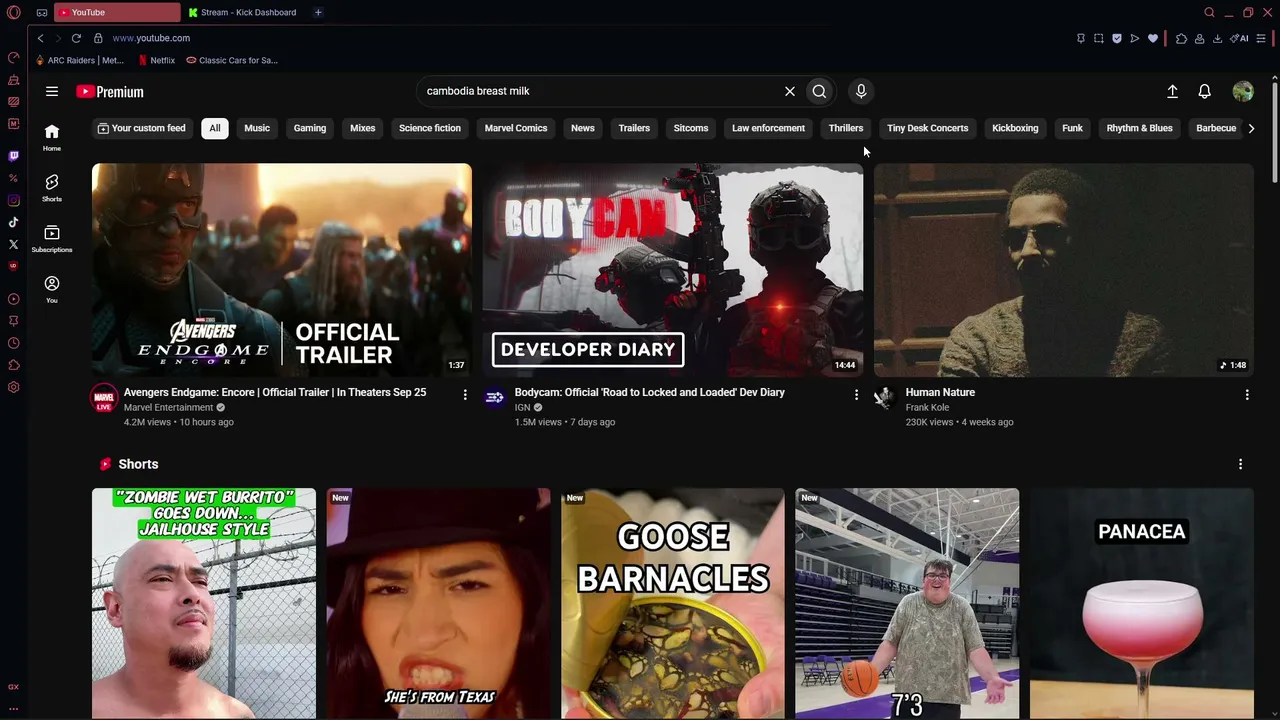Click into the YouTube search box
Viewport: 1280px width, 720px height.
tap(600, 91)
